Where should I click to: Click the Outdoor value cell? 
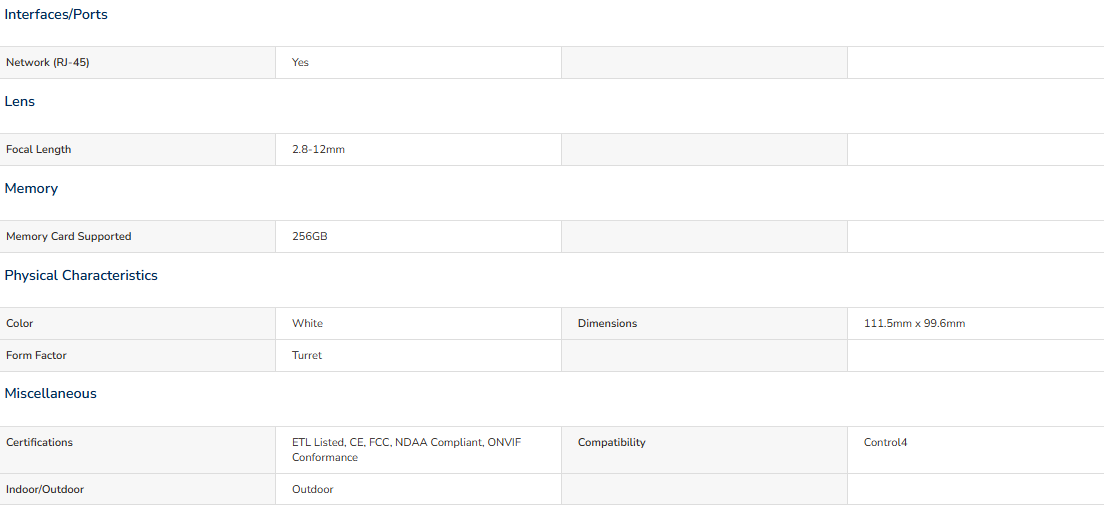coord(418,489)
